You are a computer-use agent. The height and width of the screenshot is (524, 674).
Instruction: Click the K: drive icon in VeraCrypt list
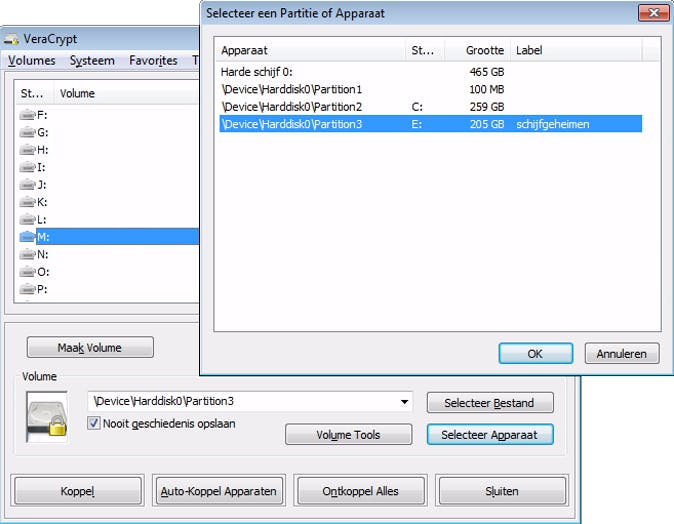pyautogui.click(x=27, y=202)
